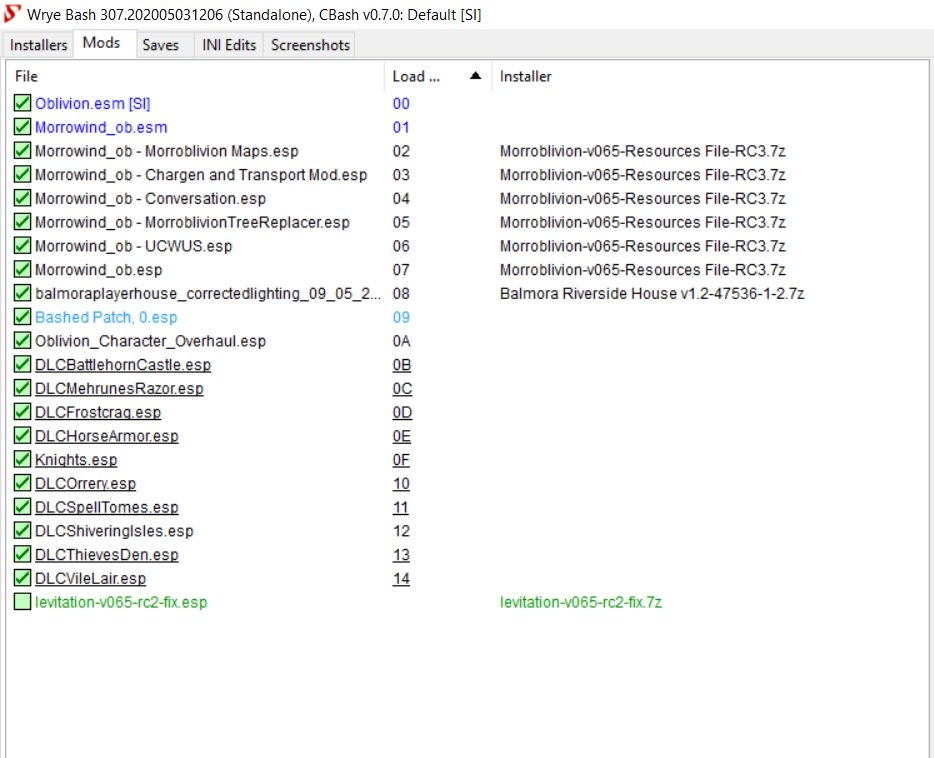Uncheck the DLCFrostcrag.esp checkbox
The height and width of the screenshot is (758, 934).
pyautogui.click(x=22, y=412)
